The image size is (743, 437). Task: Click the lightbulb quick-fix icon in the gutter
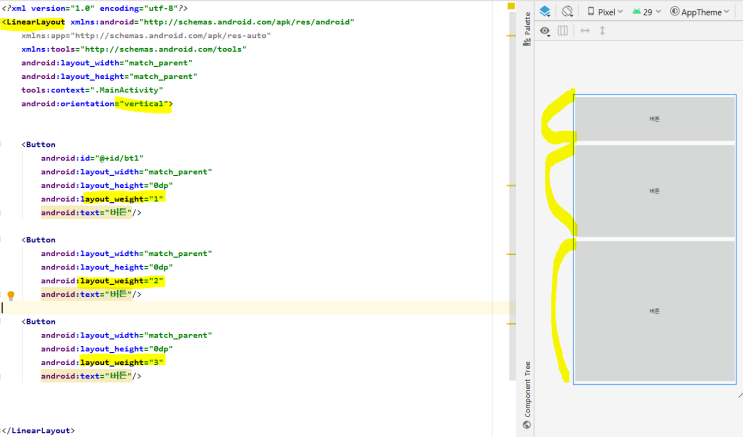(11, 296)
